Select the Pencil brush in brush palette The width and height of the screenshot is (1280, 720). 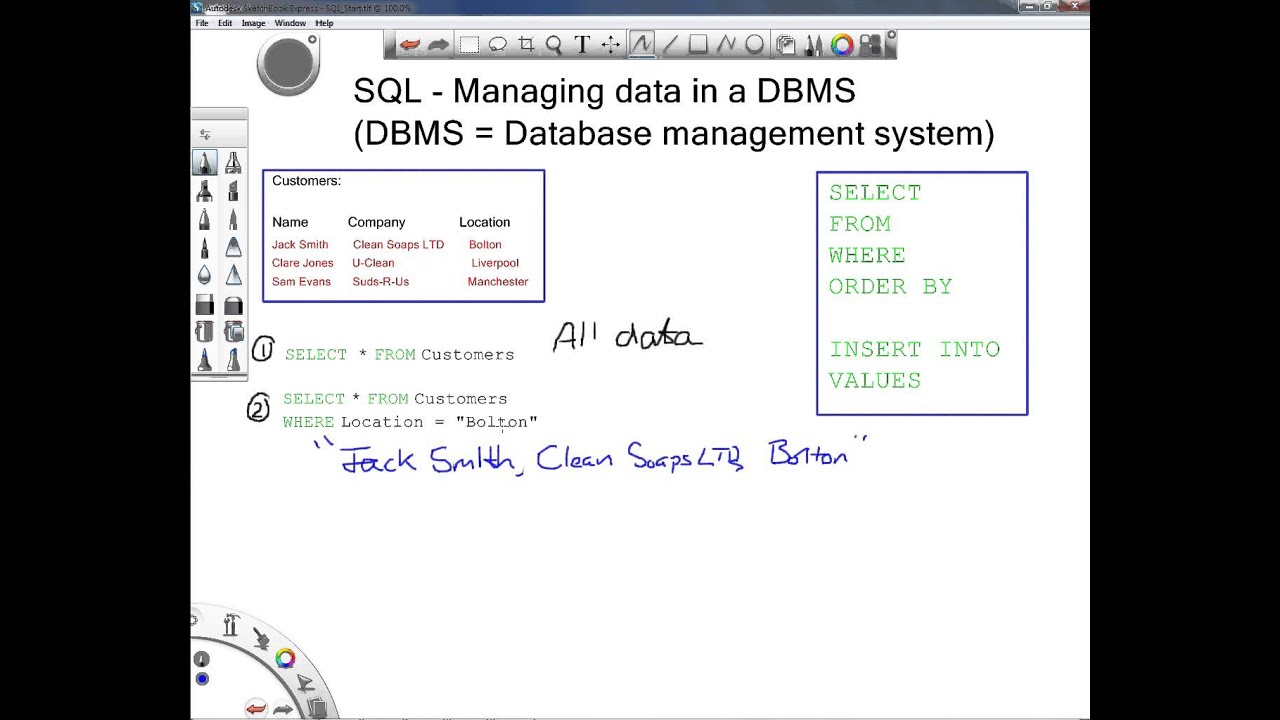pos(204,161)
